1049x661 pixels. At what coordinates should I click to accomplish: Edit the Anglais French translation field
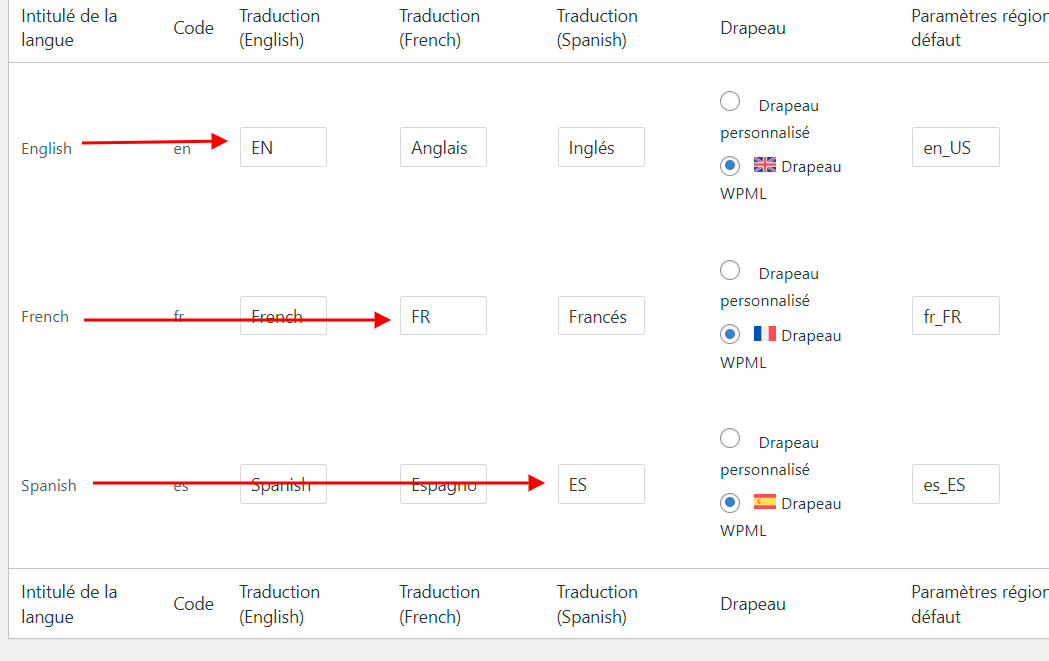pos(442,147)
